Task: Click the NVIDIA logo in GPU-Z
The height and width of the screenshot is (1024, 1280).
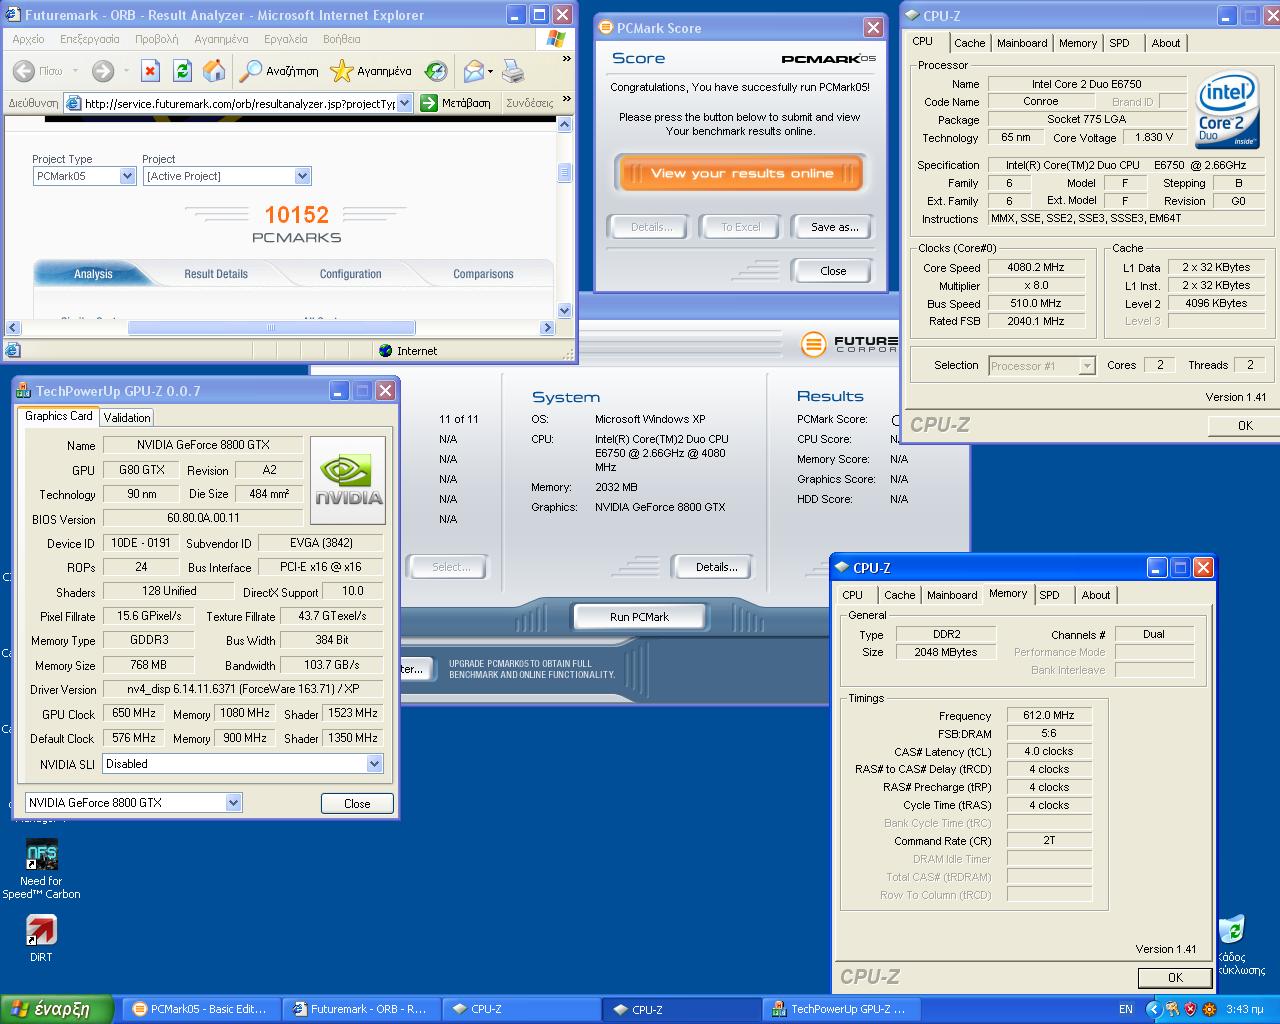Action: (348, 480)
